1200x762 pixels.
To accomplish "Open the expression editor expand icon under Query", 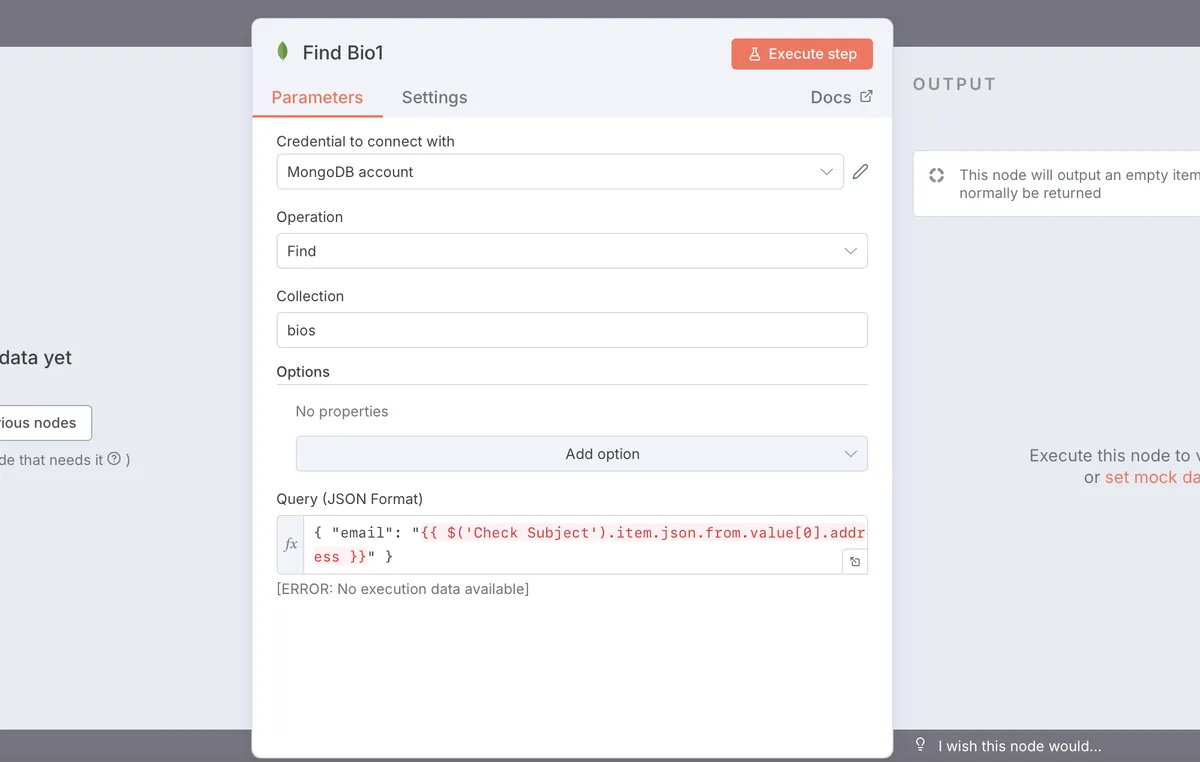I will (855, 561).
